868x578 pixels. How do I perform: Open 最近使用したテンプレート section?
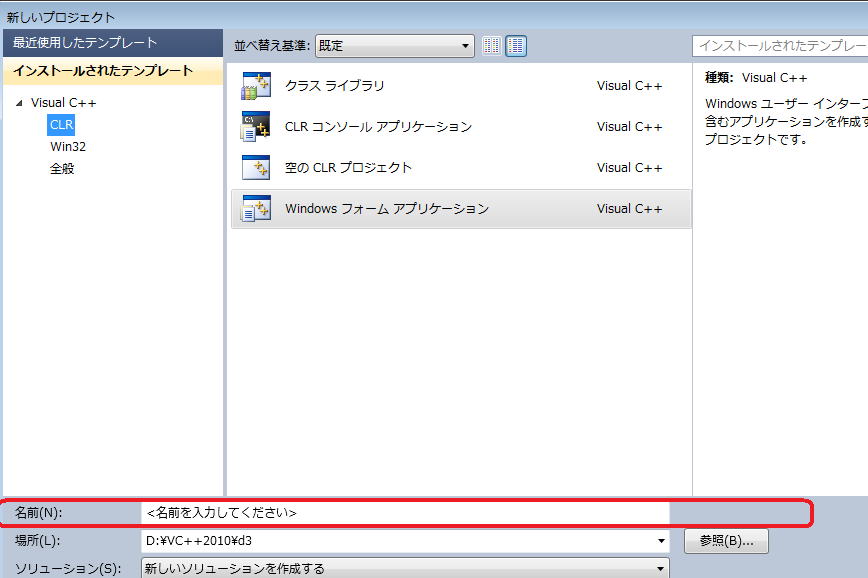[x=85, y=43]
